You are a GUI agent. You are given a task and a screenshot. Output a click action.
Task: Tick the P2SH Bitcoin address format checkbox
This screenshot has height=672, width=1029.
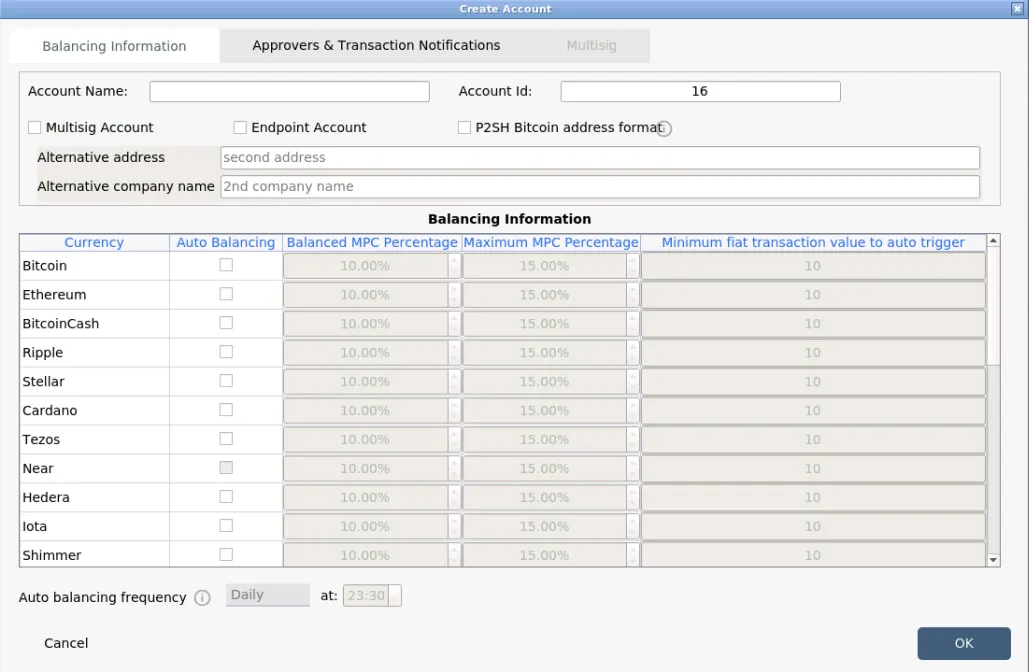coord(465,127)
